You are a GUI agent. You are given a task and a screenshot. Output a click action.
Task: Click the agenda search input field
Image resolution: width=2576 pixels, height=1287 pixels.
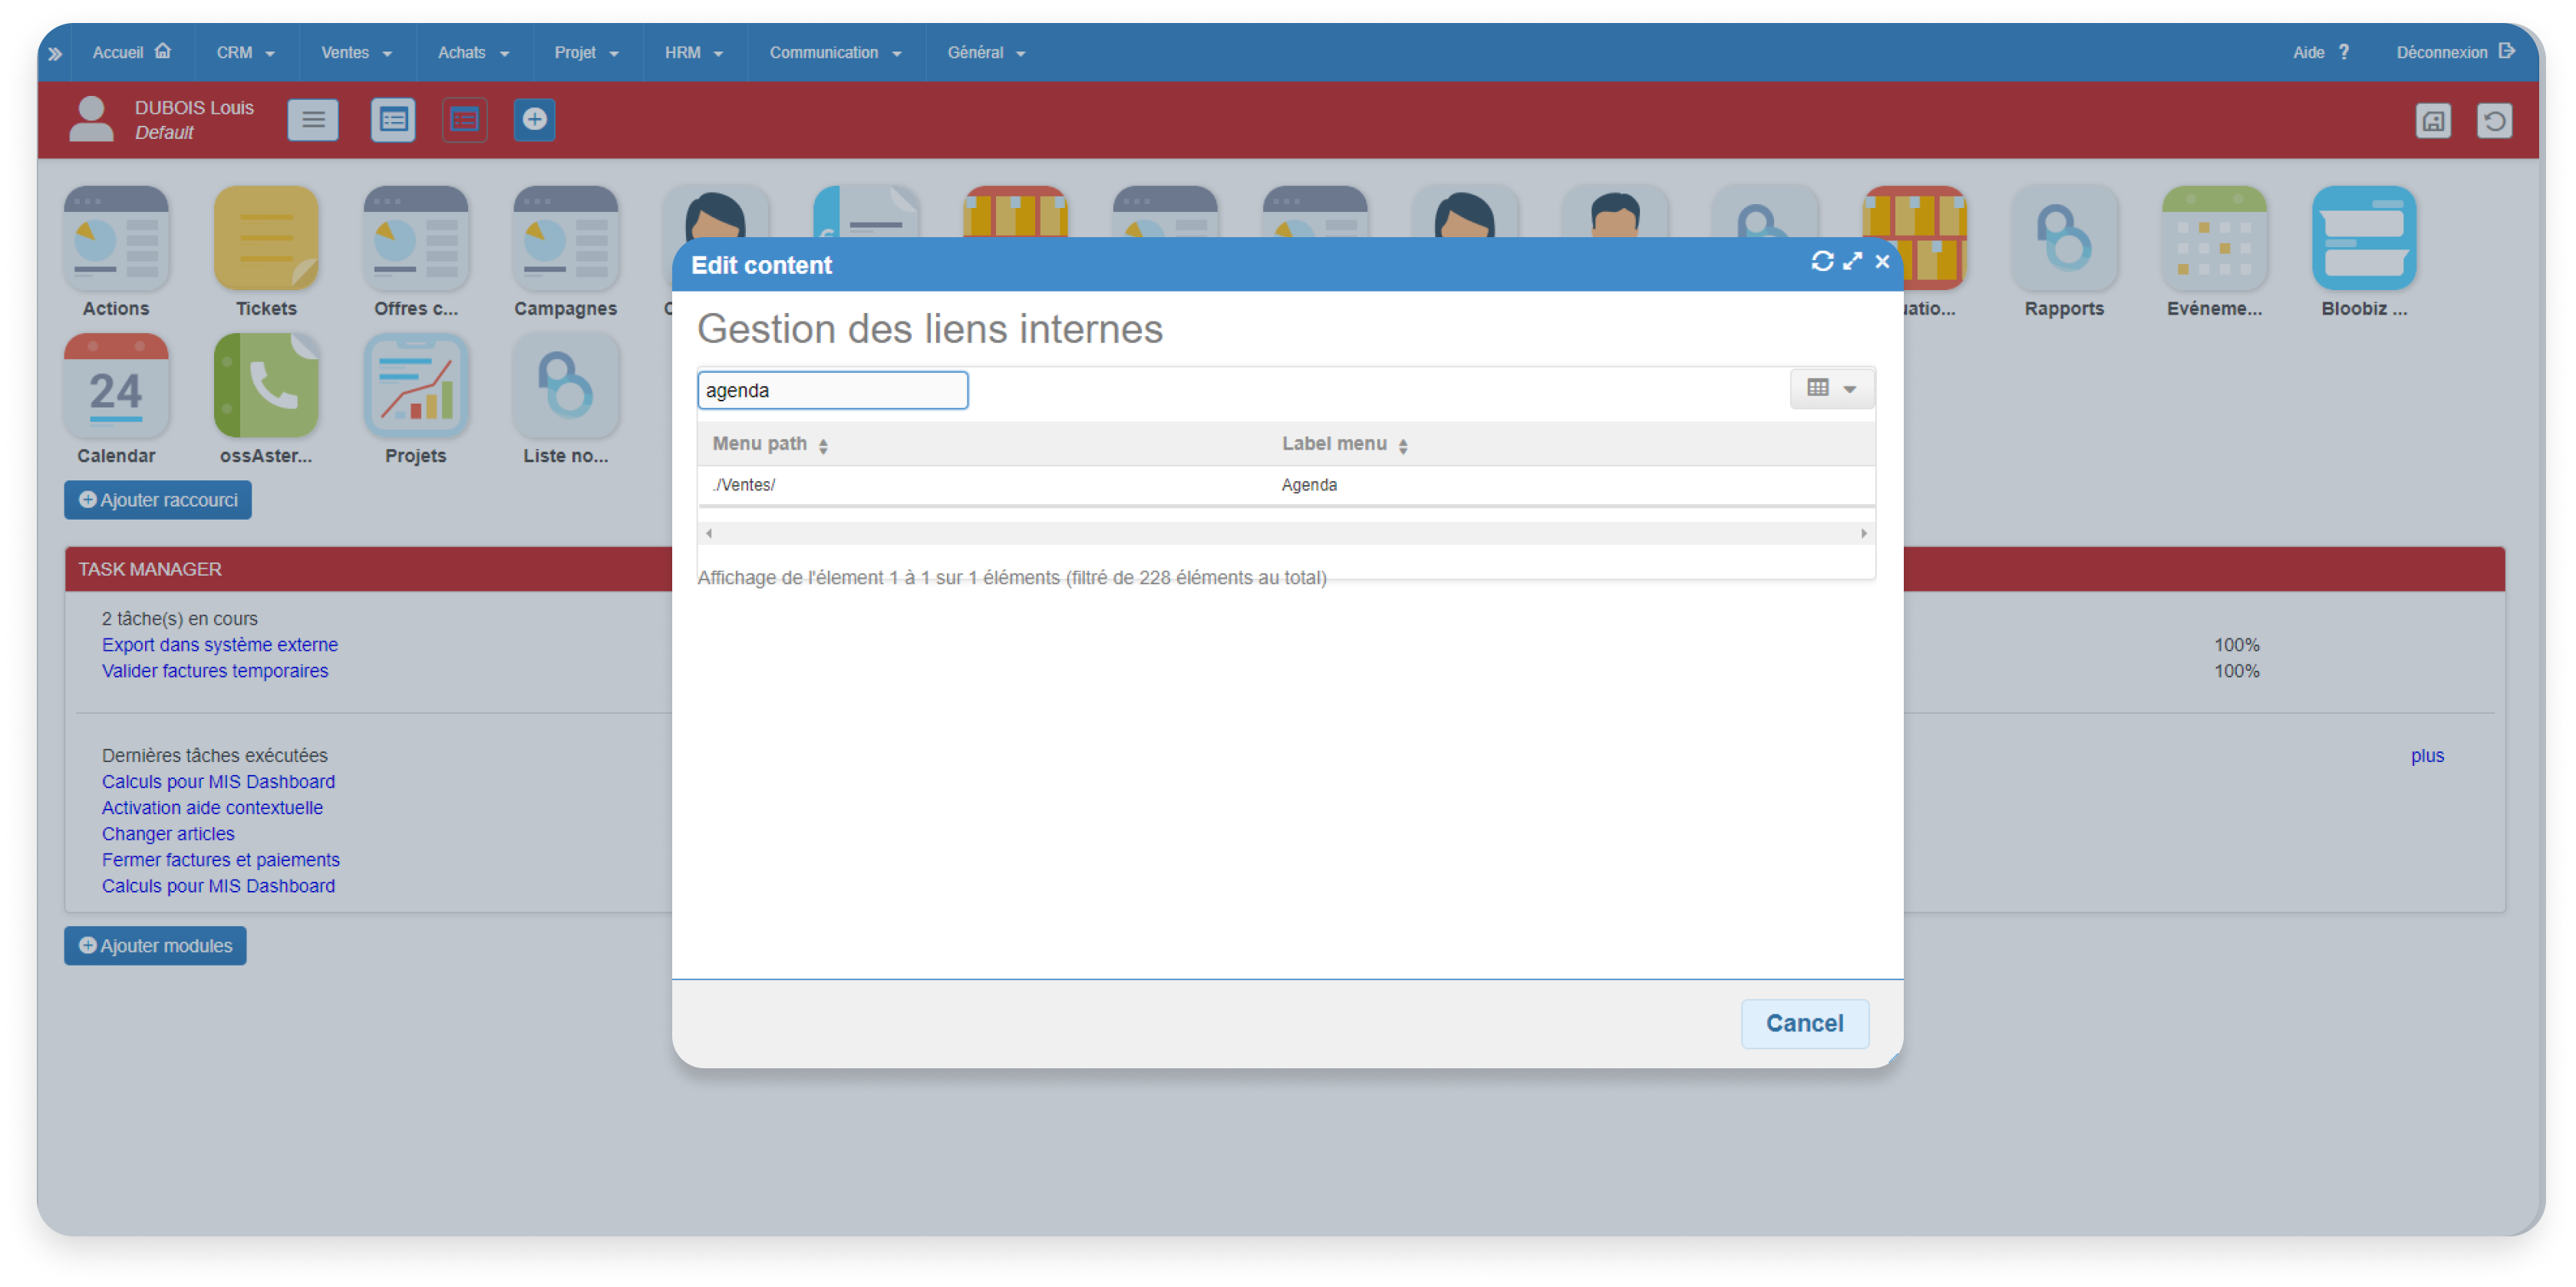coord(832,390)
